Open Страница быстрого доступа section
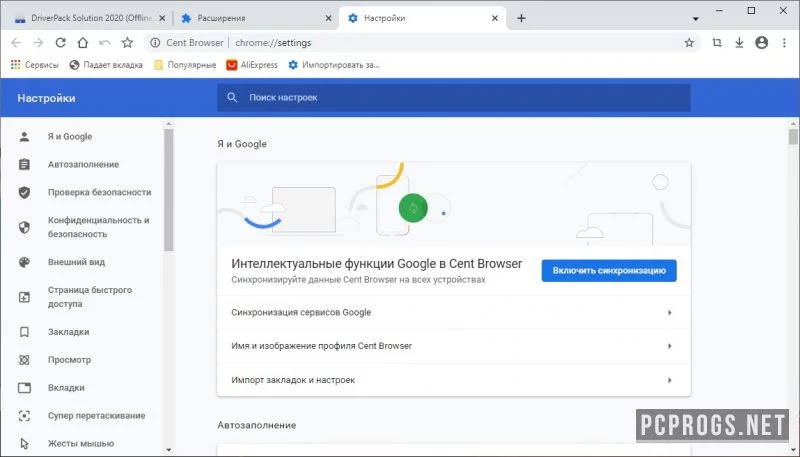The height and width of the screenshot is (457, 800). [x=90, y=297]
